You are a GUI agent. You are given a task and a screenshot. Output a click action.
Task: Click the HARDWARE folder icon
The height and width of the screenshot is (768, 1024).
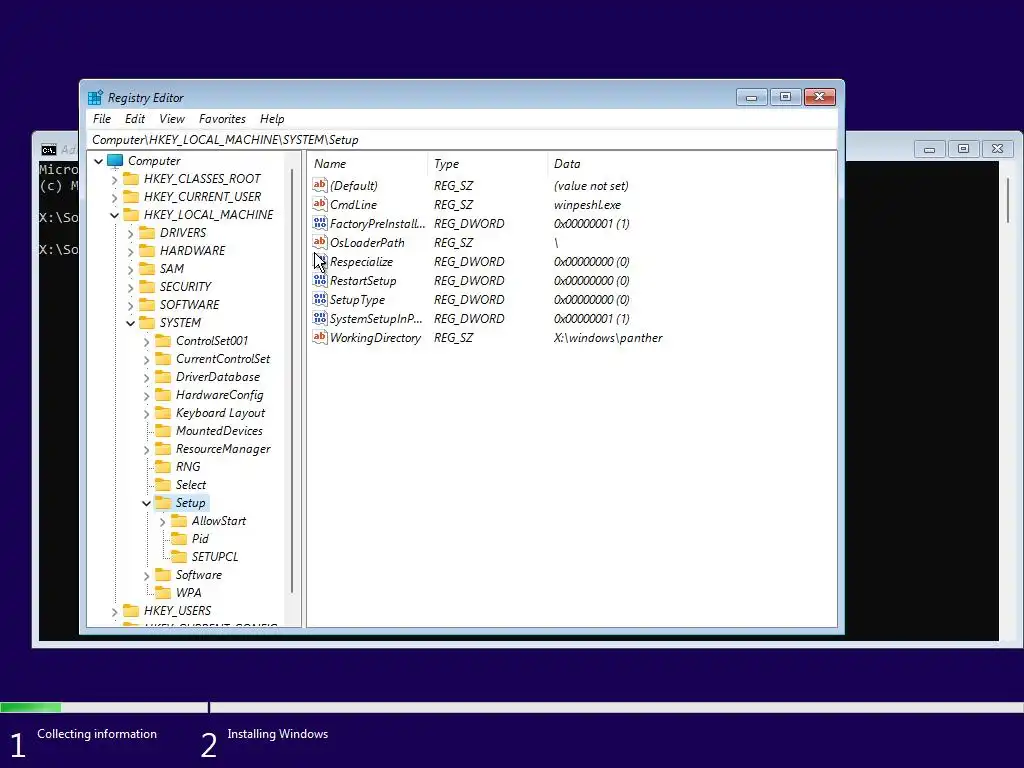(x=147, y=251)
